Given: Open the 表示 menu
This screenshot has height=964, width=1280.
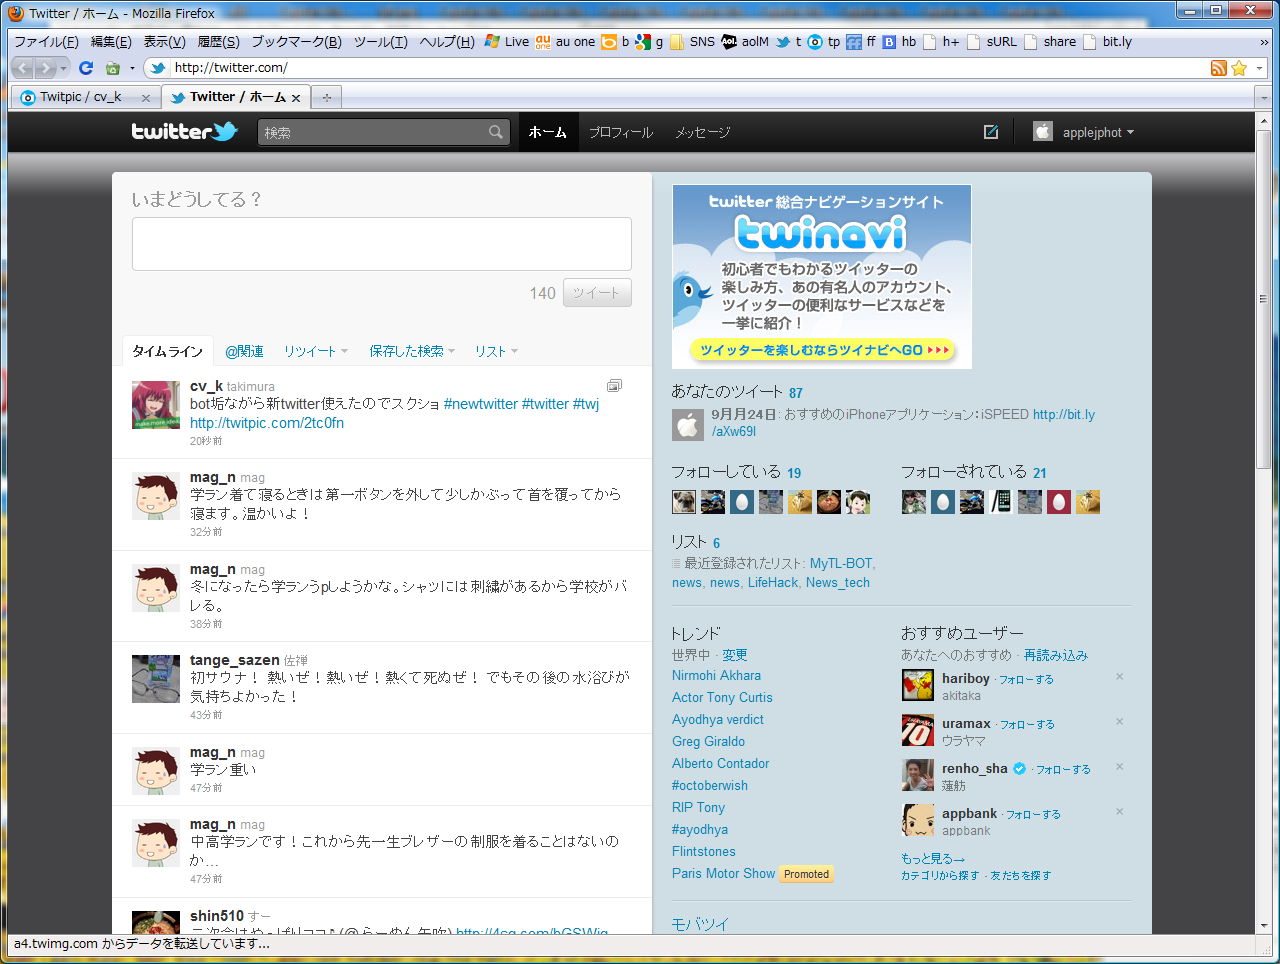Looking at the screenshot, I should pos(164,41).
